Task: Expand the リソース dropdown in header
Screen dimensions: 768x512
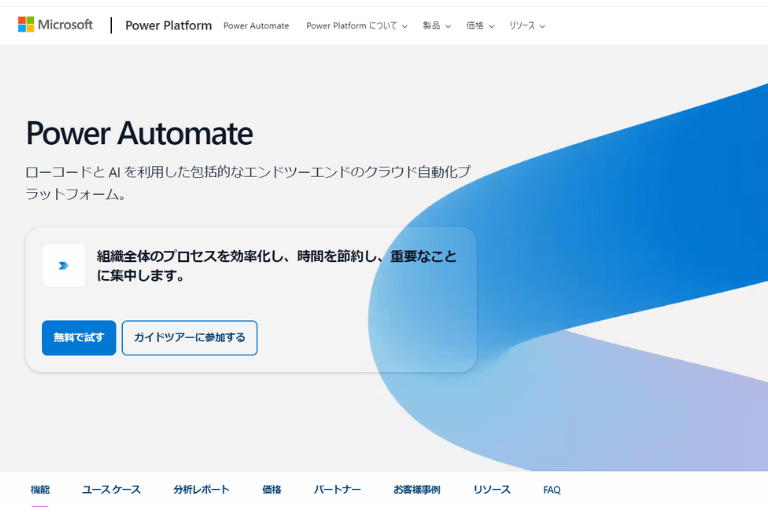Action: (527, 25)
